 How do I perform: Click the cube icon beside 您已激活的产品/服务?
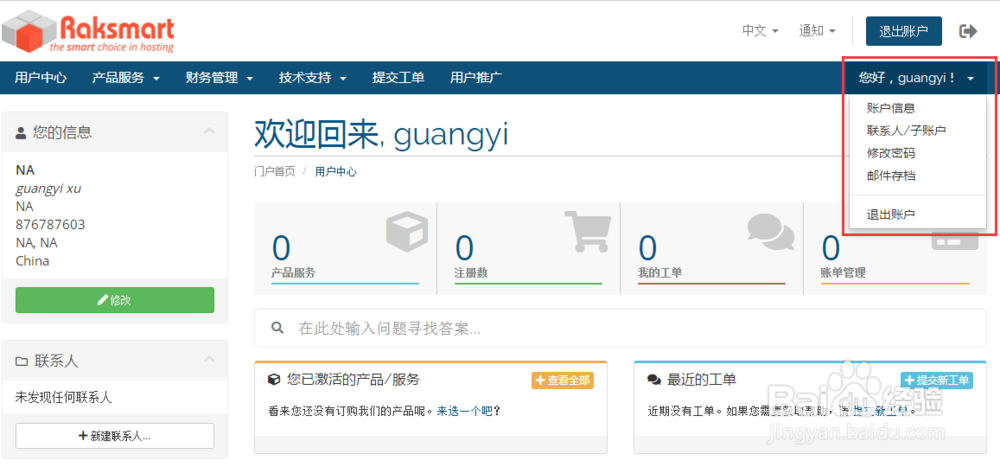(x=274, y=380)
